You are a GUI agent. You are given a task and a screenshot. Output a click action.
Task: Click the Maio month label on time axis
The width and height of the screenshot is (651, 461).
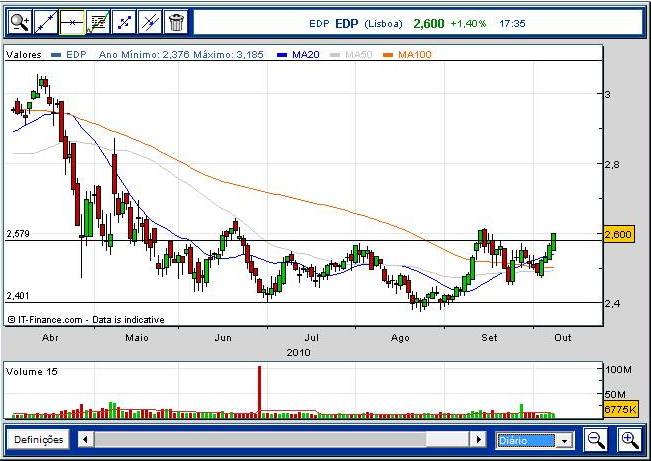137,338
